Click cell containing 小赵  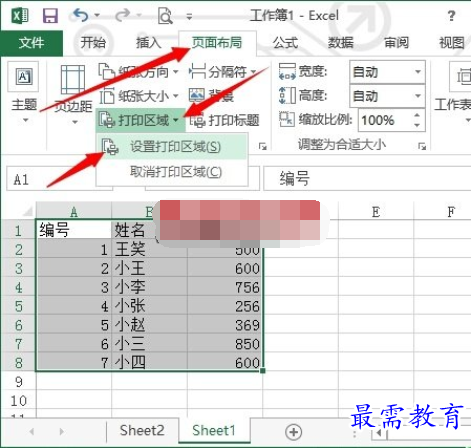(149, 325)
